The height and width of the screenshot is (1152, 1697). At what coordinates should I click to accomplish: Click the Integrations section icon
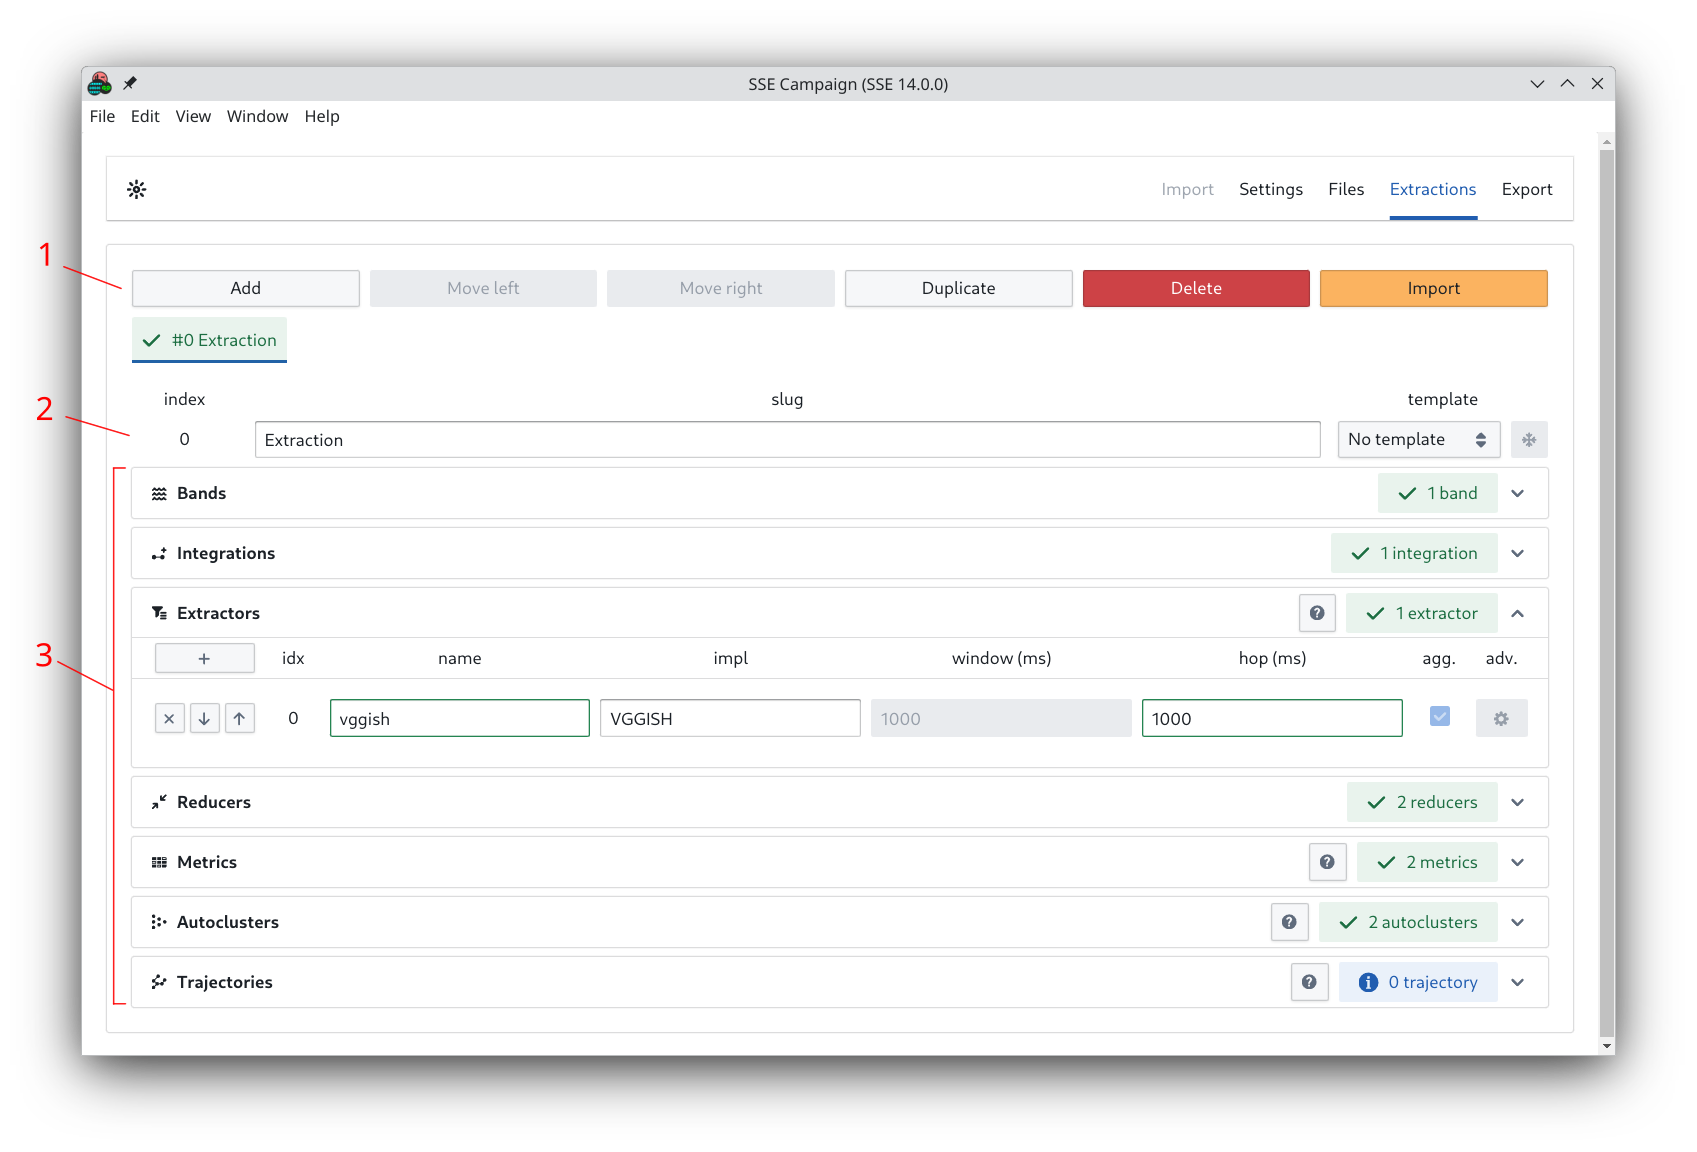click(x=159, y=553)
